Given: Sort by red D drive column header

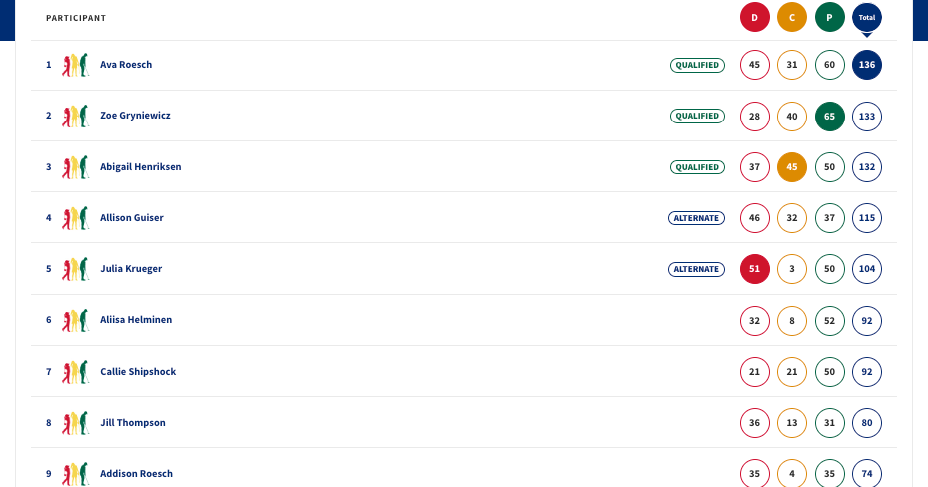Looking at the screenshot, I should [x=755, y=17].
